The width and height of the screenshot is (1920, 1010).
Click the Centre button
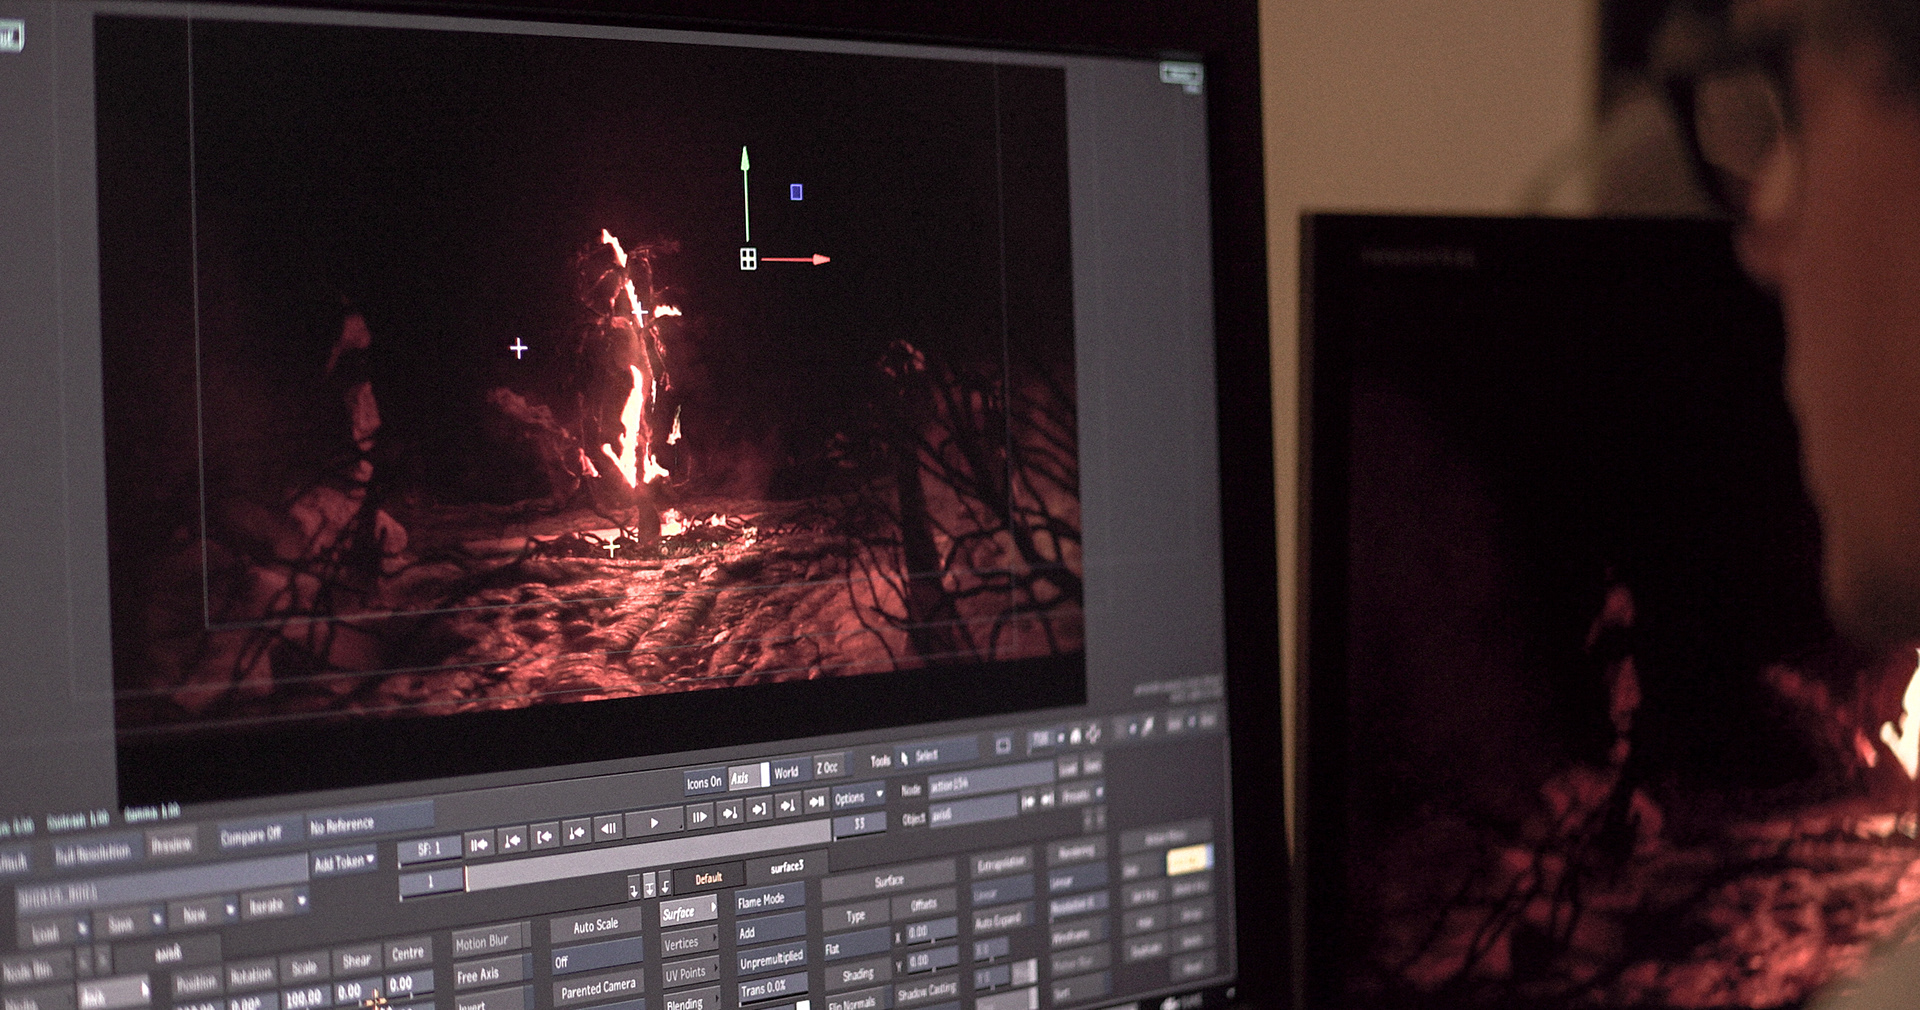(x=408, y=953)
